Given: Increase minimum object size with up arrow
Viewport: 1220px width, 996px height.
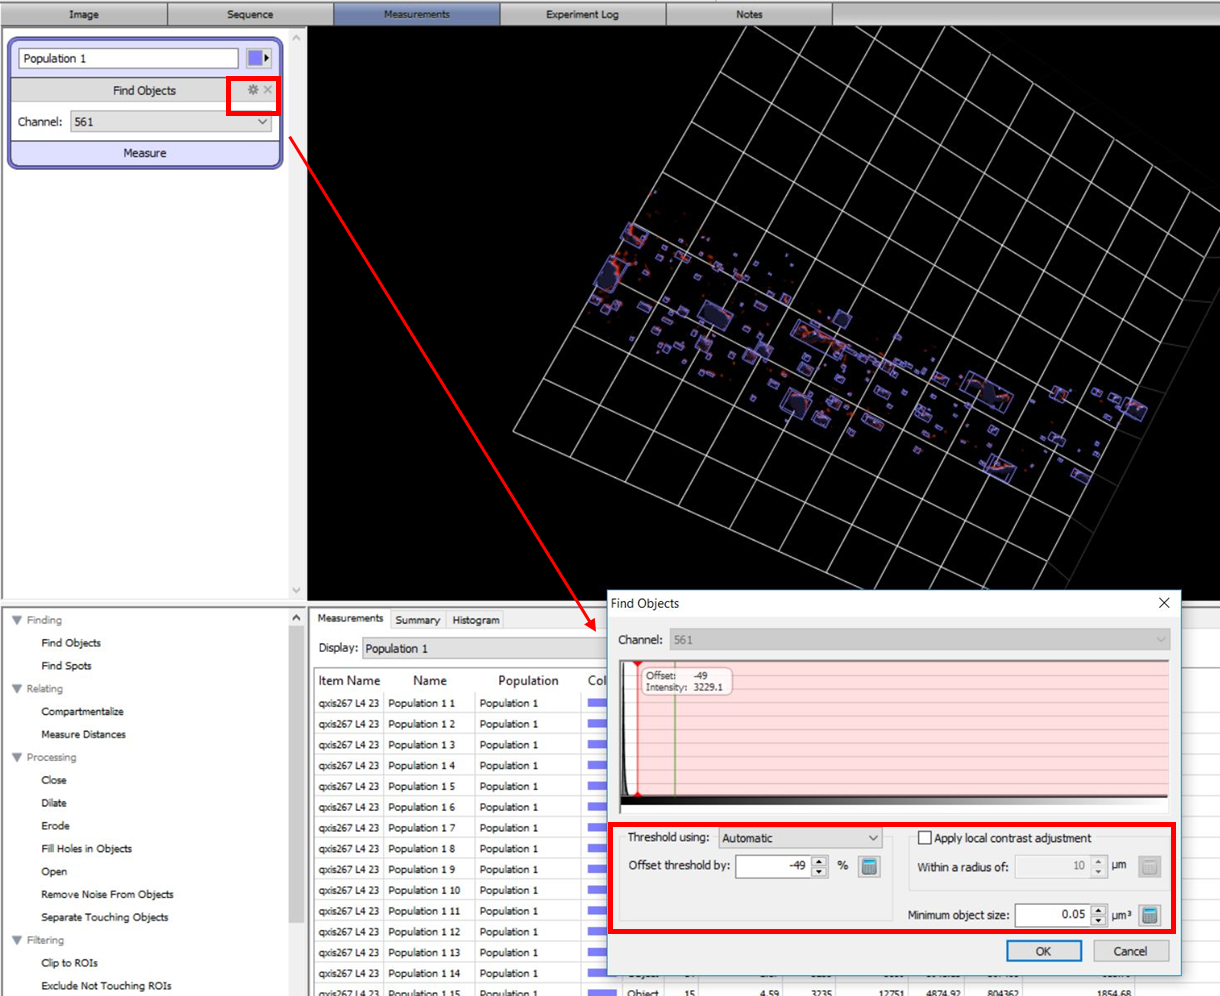Looking at the screenshot, I should (x=1099, y=909).
